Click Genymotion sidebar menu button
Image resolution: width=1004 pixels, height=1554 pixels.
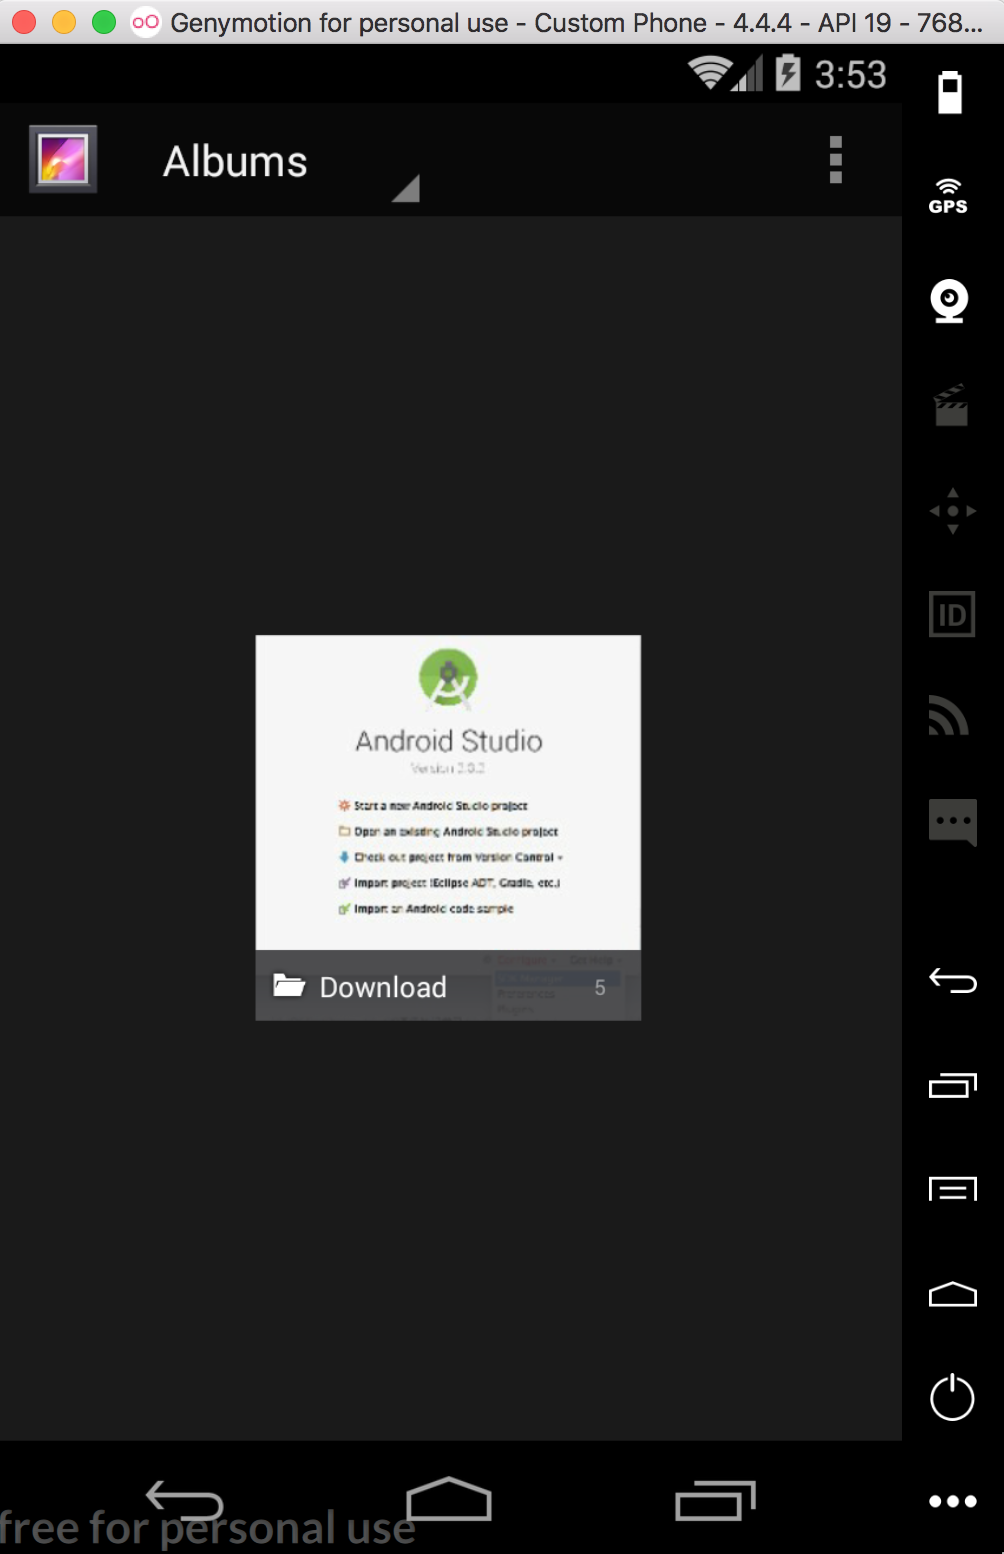[953, 1189]
